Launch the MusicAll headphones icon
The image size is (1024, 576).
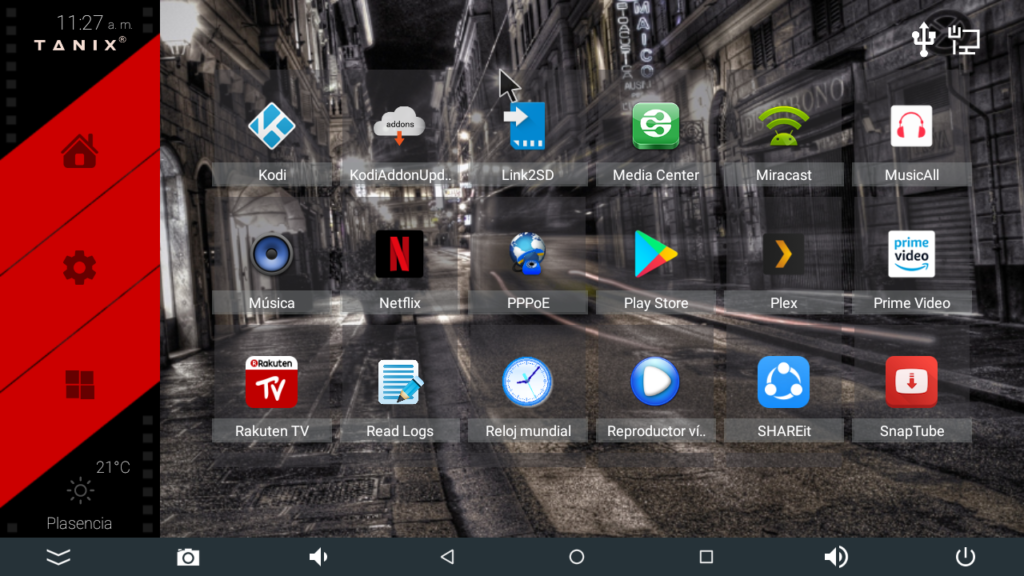pos(912,126)
